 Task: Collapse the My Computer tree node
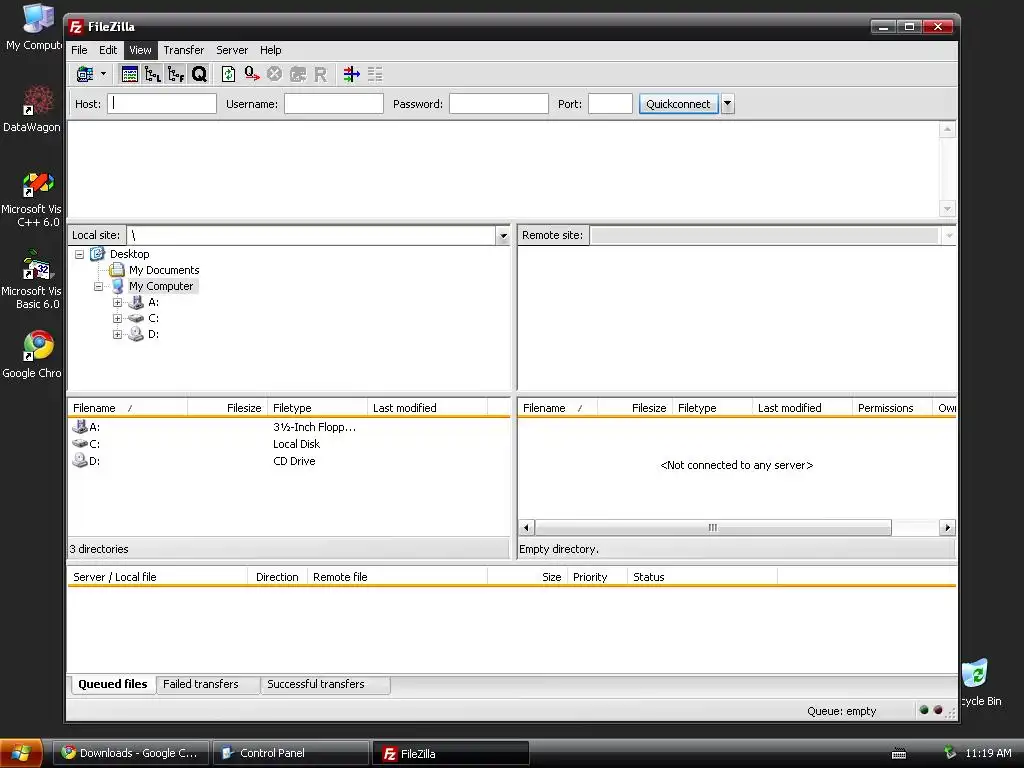99,286
